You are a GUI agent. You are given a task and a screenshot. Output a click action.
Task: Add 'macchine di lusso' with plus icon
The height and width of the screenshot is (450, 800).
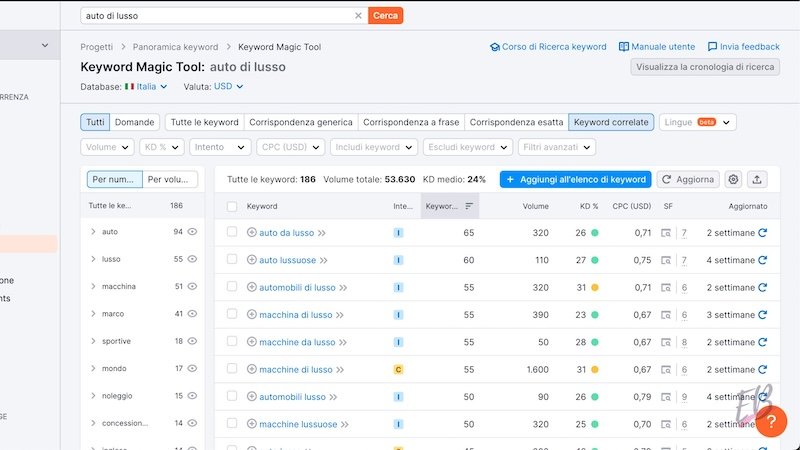[x=252, y=369]
